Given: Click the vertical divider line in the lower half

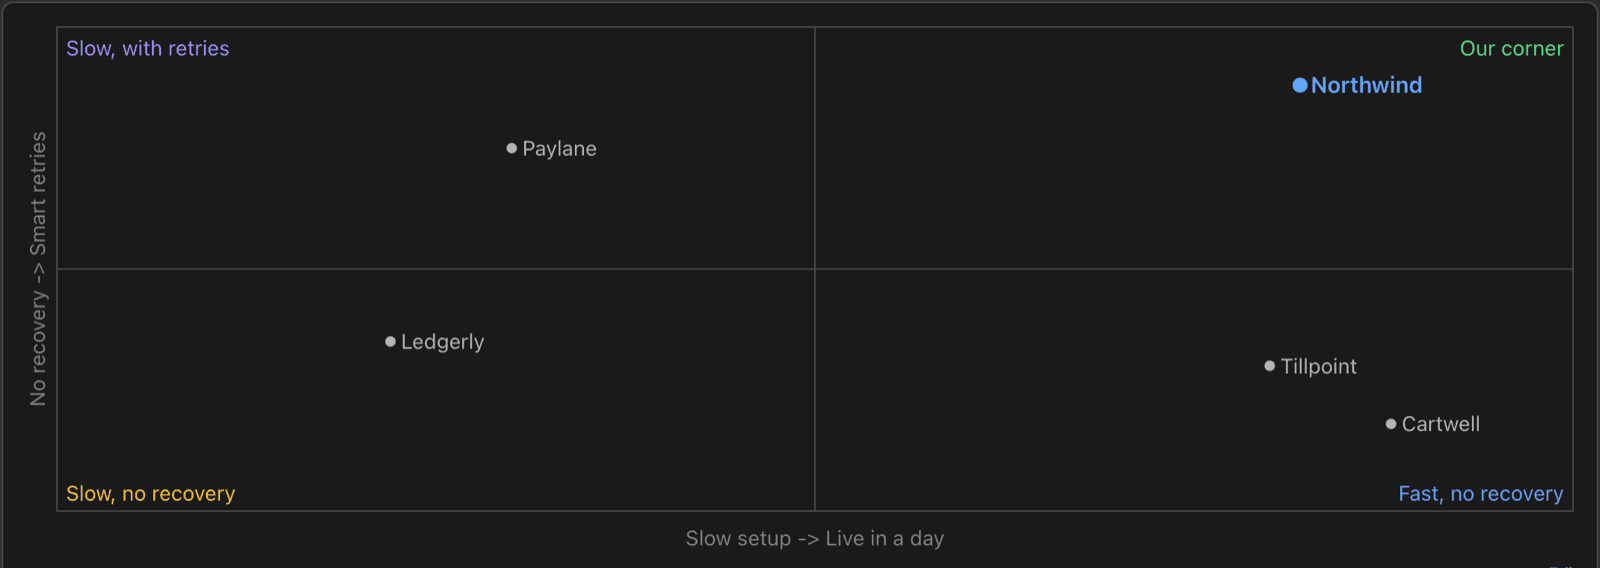Looking at the screenshot, I should coord(815,390).
